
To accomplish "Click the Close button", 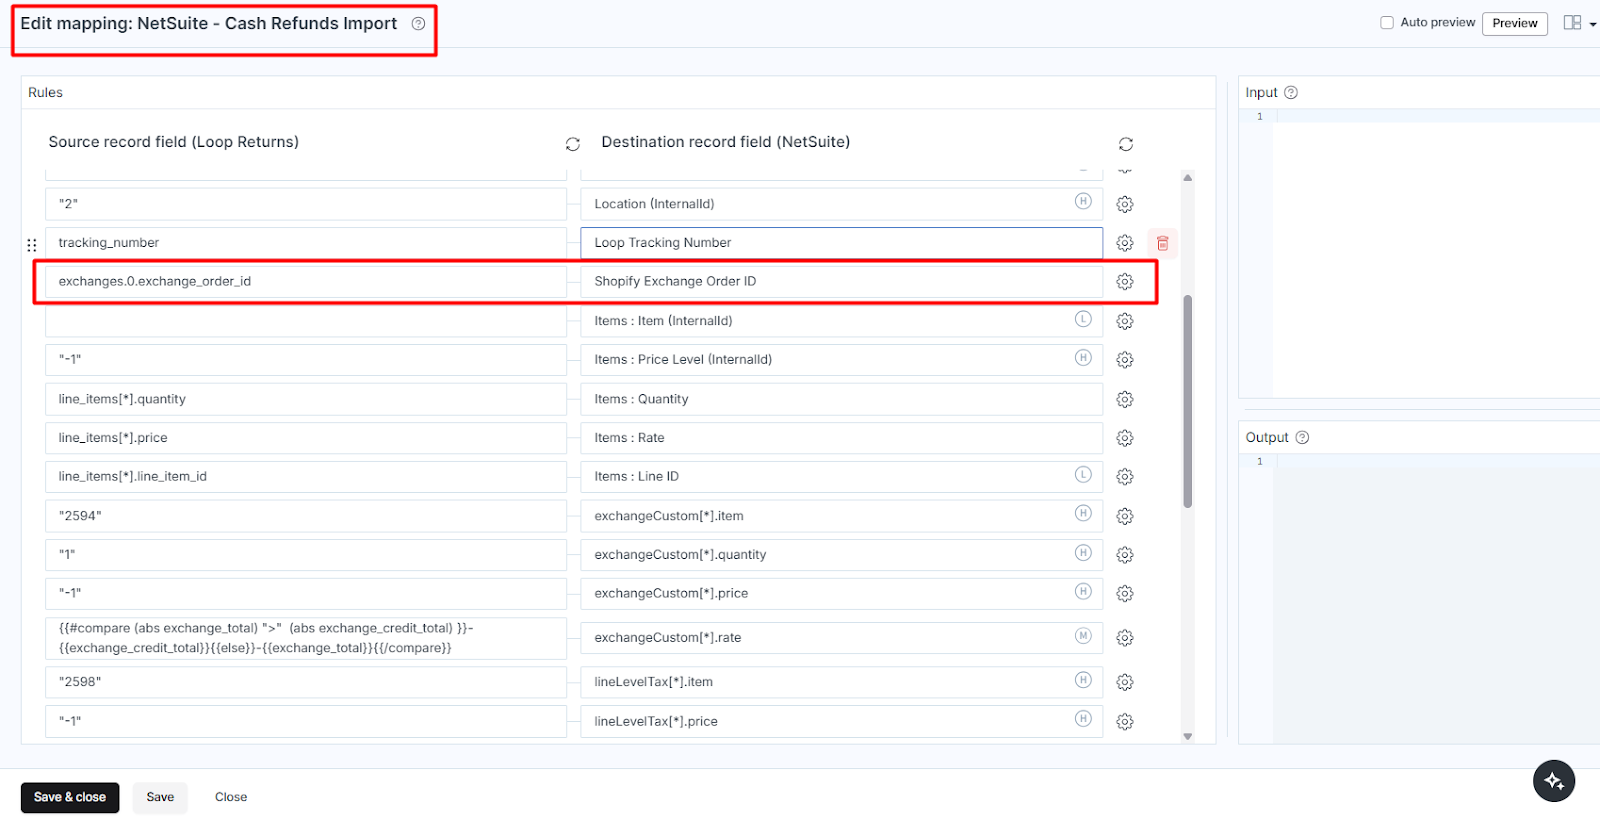I will coord(231,797).
